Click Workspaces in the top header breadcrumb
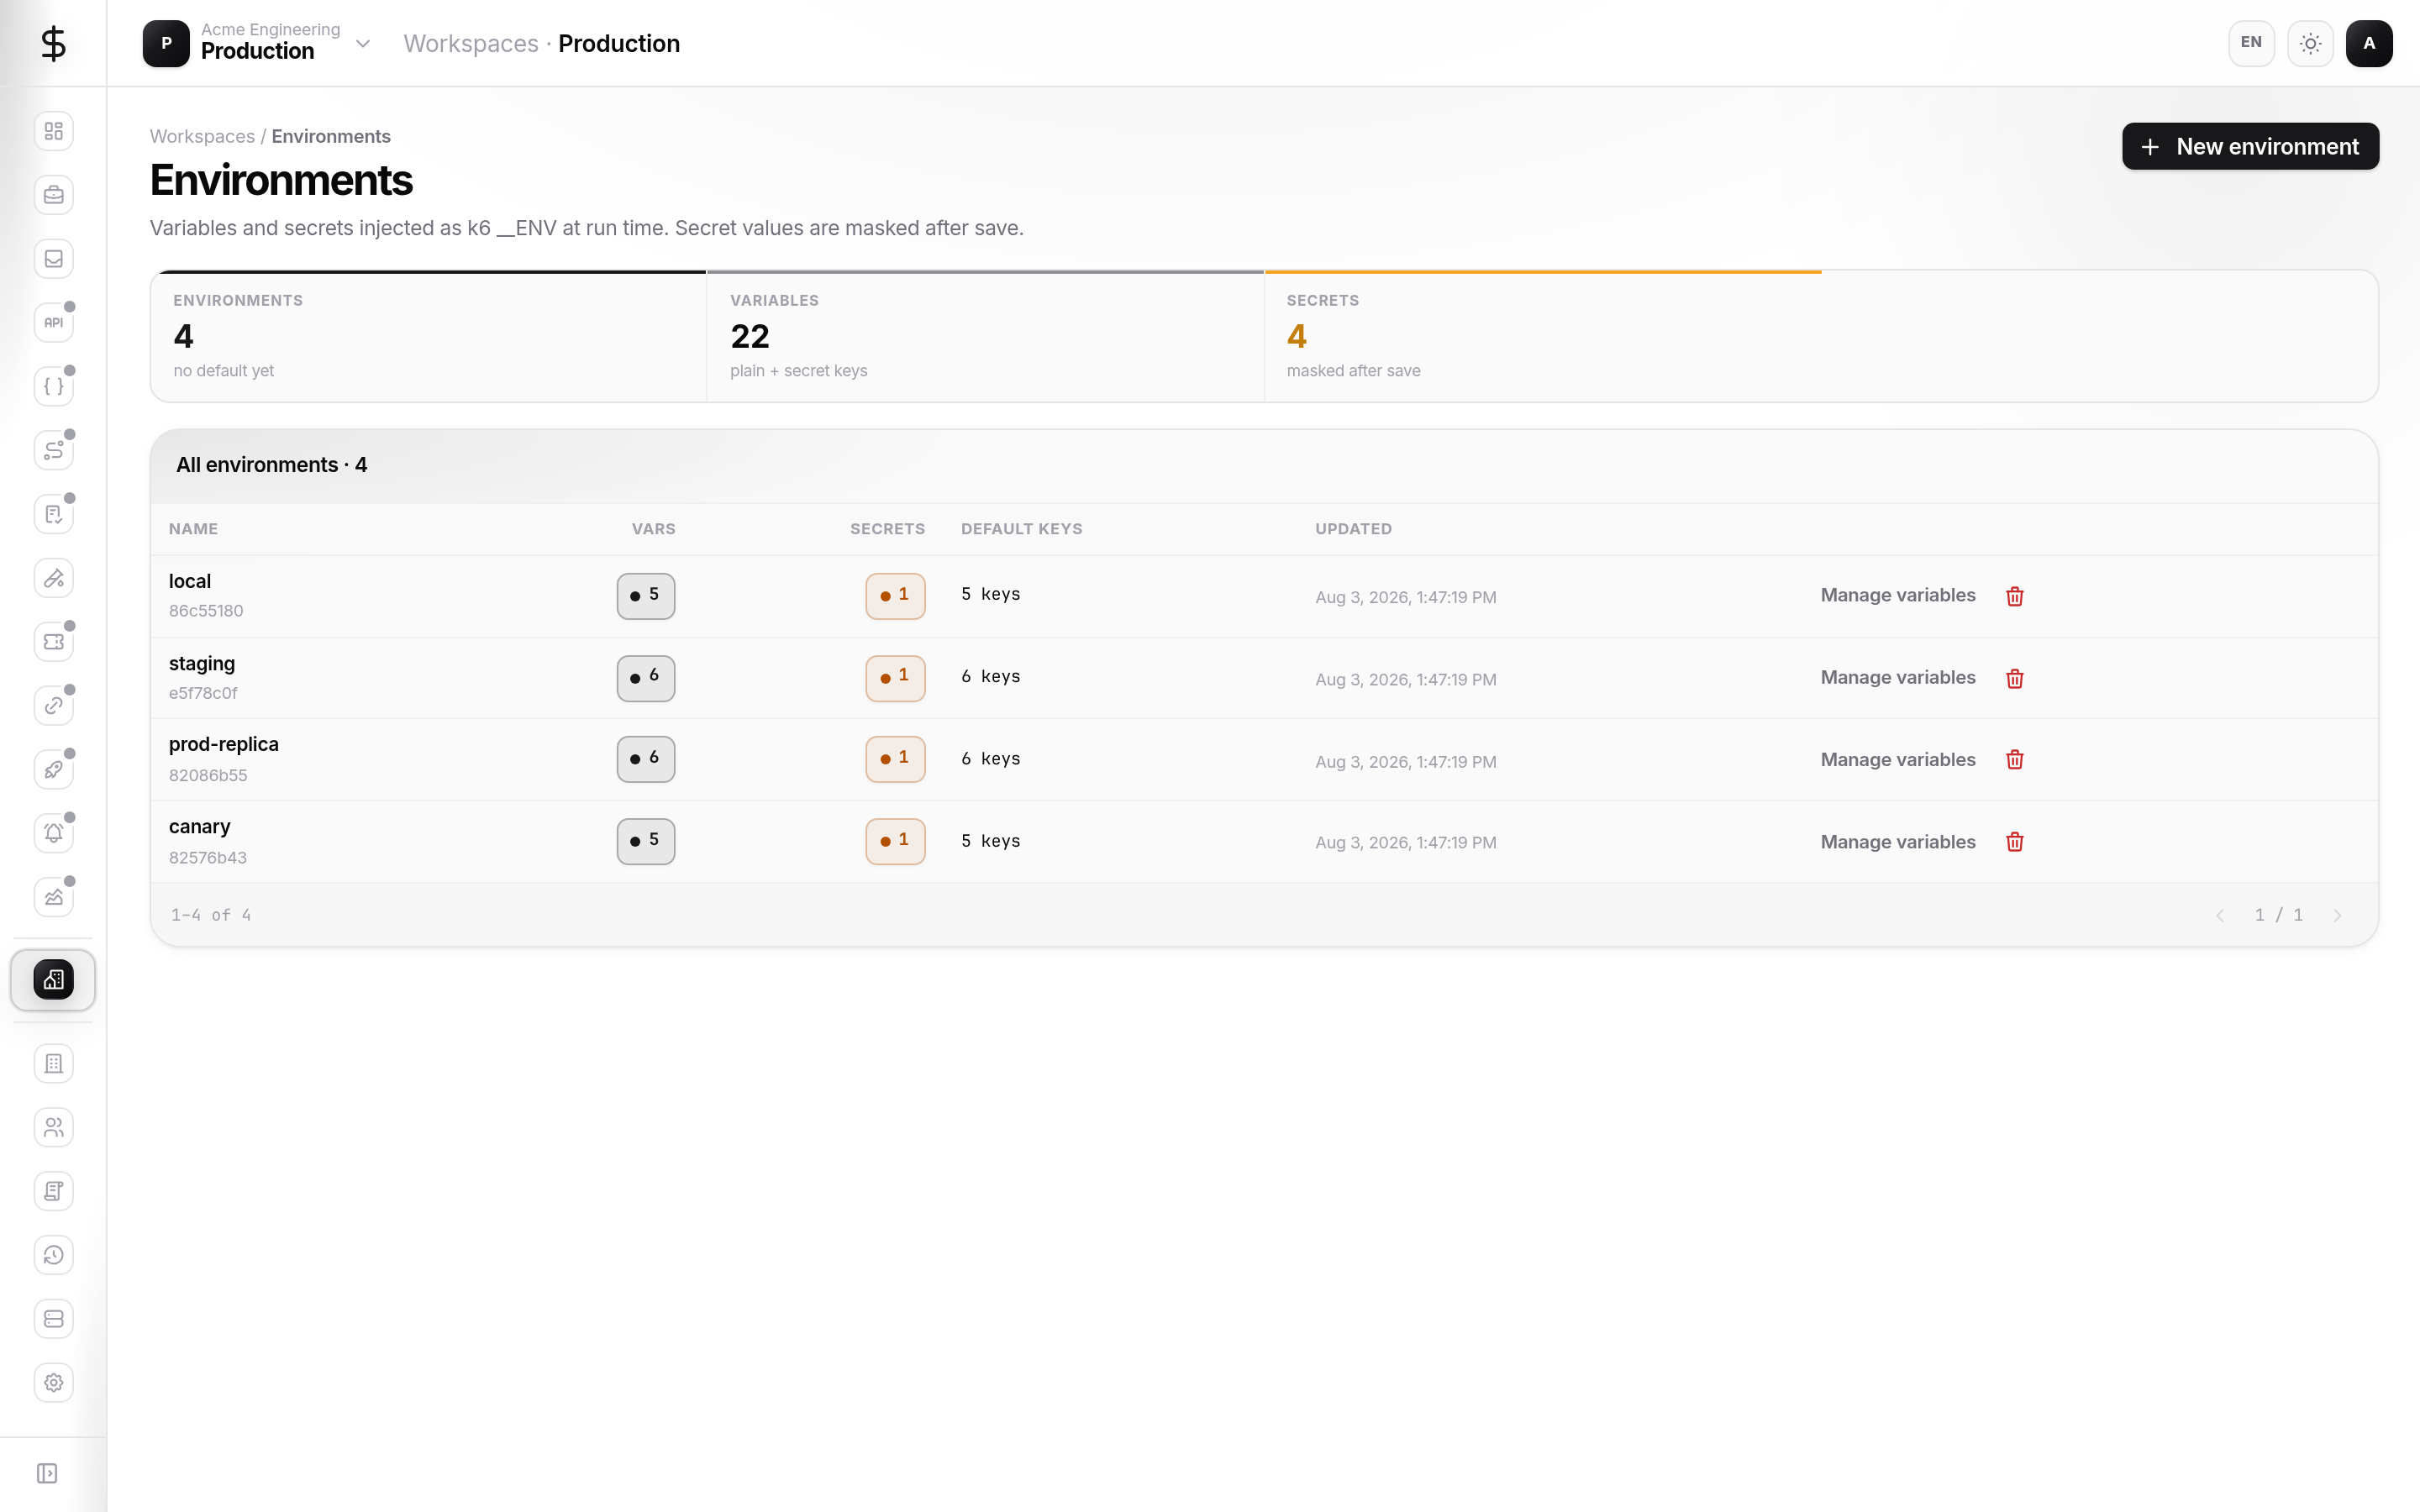 coord(471,43)
